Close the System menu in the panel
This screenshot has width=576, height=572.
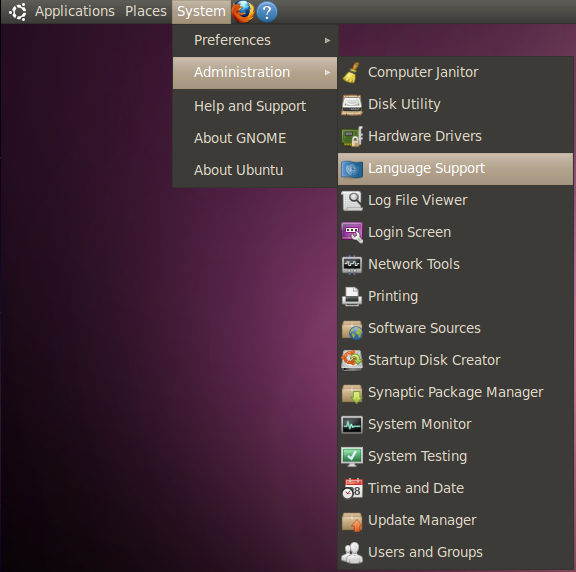click(201, 12)
